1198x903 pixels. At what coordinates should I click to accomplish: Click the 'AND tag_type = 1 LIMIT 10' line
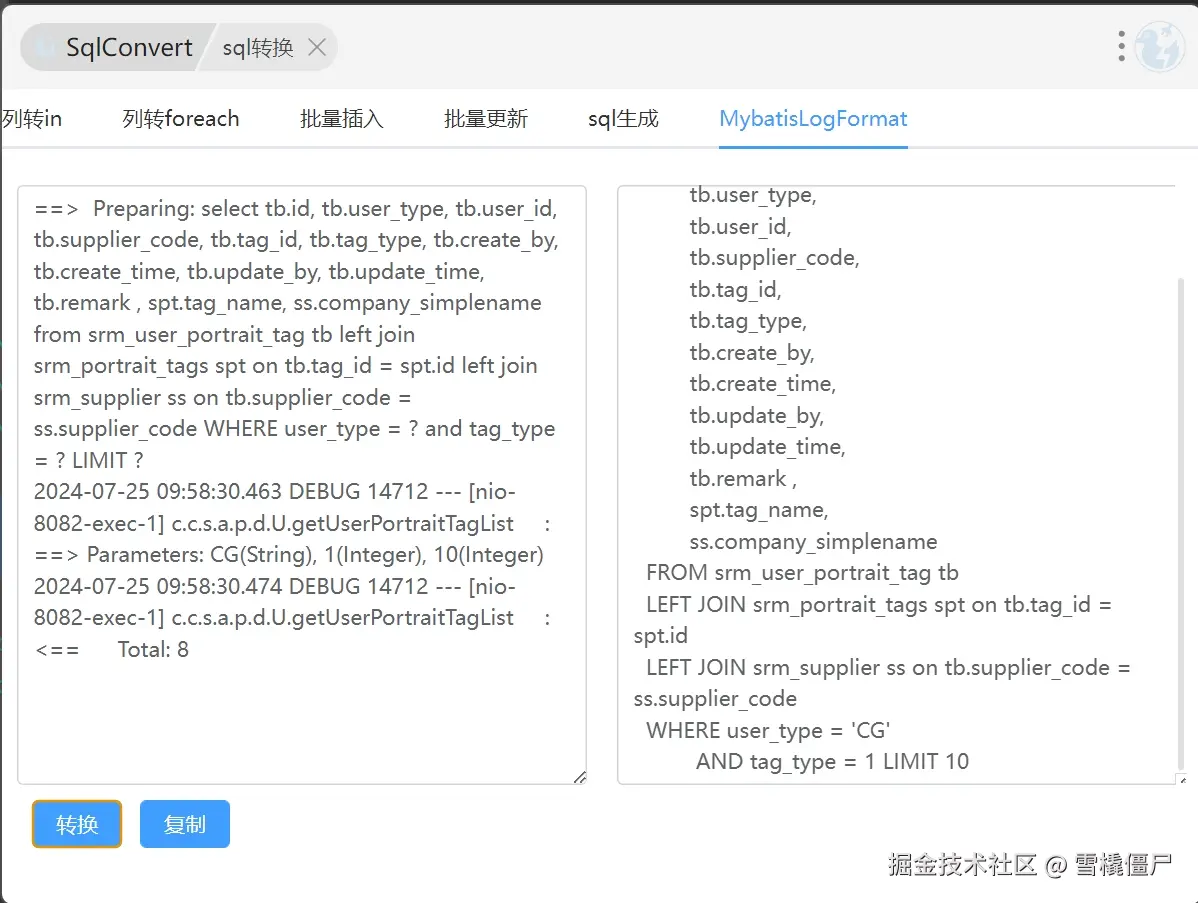(x=832, y=762)
